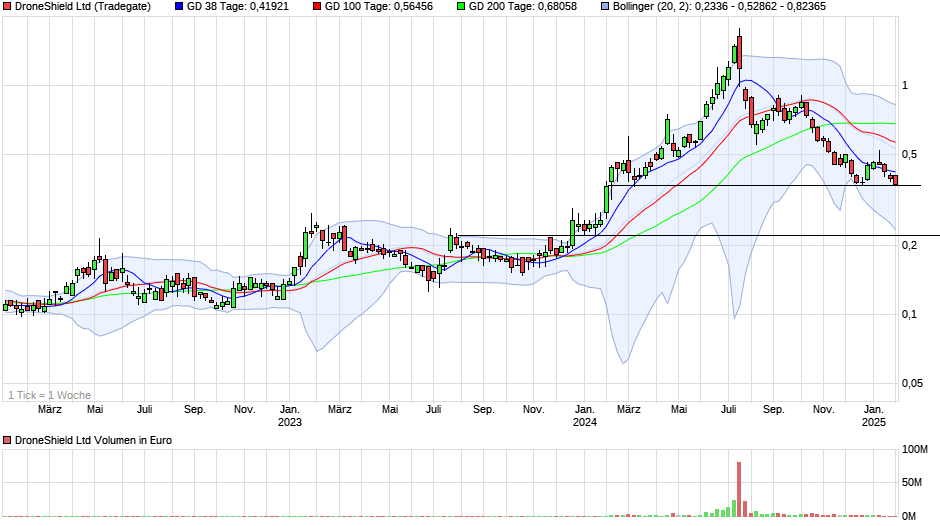
Task: Select 'GD 38 Tage: 0,41921' legend text
Action: click(237, 7)
